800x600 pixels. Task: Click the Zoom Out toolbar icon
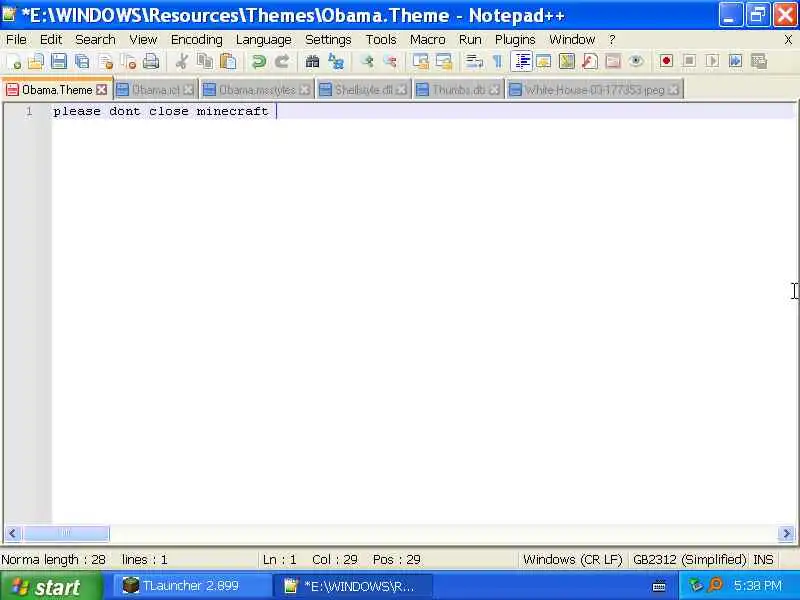390,62
